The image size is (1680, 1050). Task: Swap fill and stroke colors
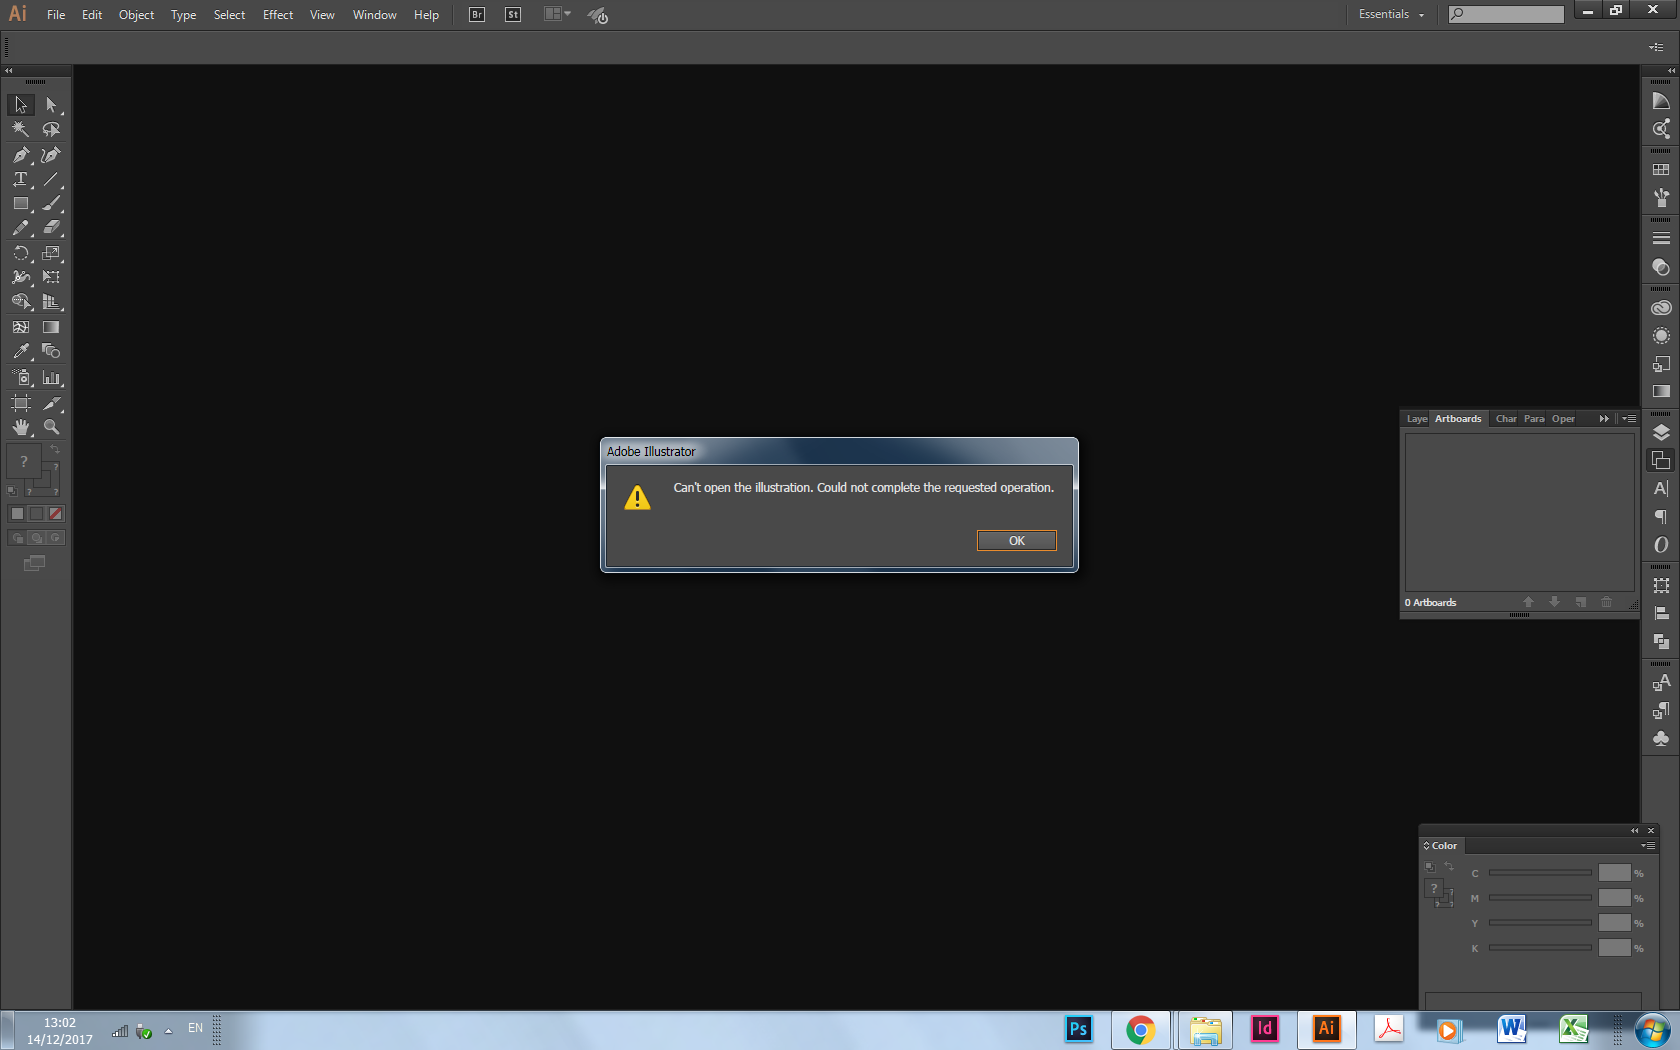click(55, 451)
